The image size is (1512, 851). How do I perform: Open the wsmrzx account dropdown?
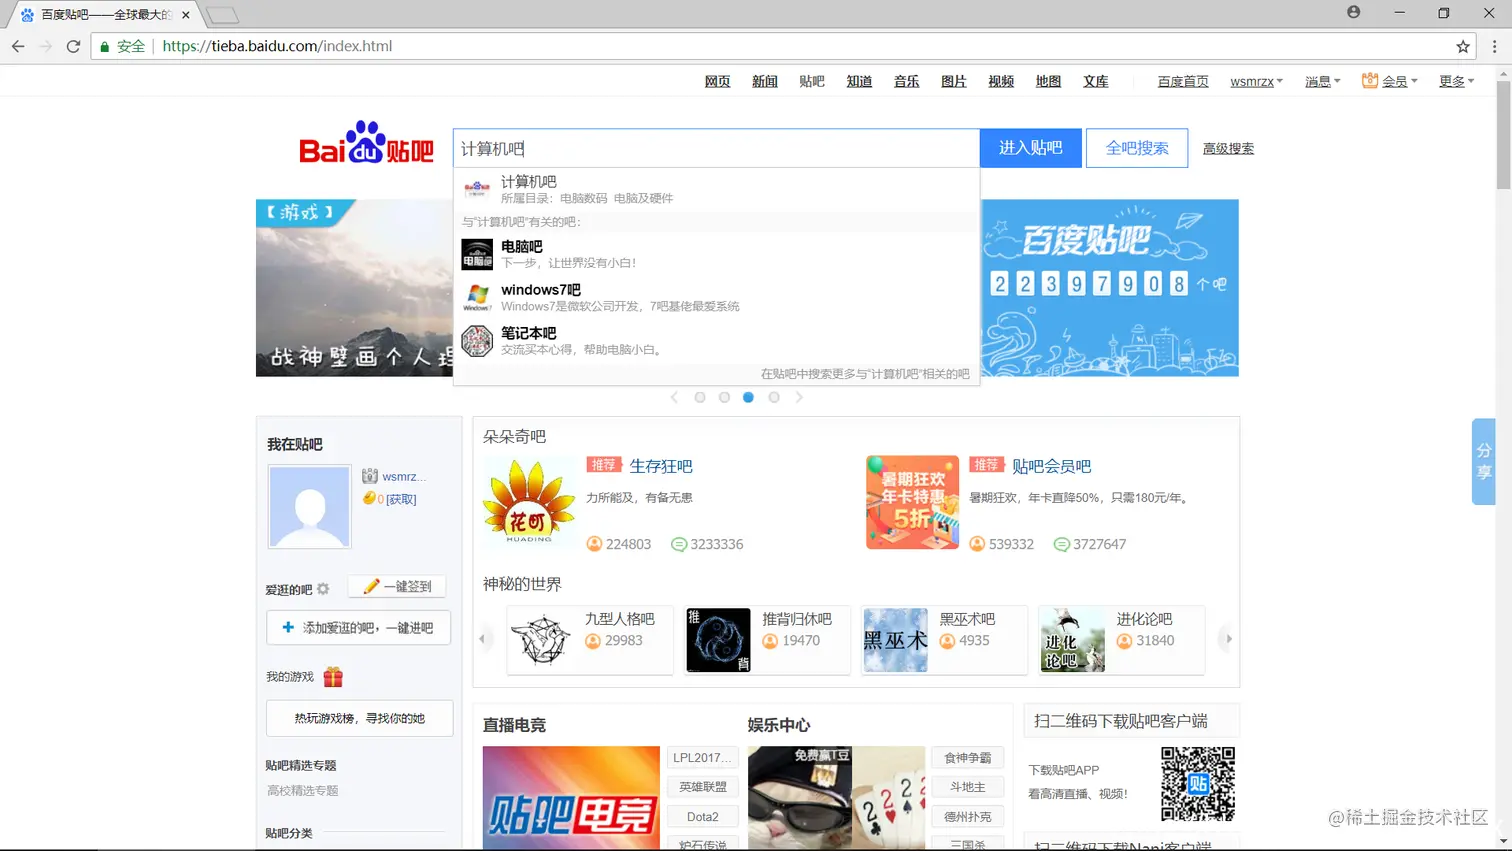(1256, 81)
